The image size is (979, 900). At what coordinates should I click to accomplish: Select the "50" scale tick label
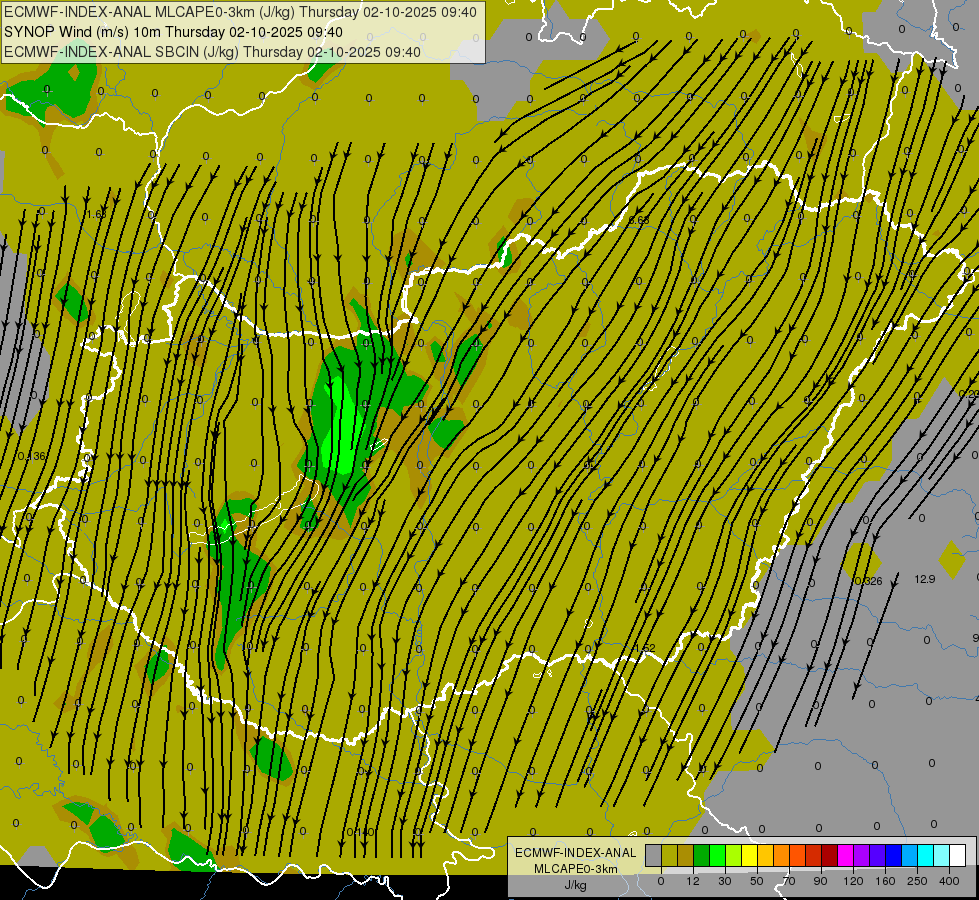757,881
